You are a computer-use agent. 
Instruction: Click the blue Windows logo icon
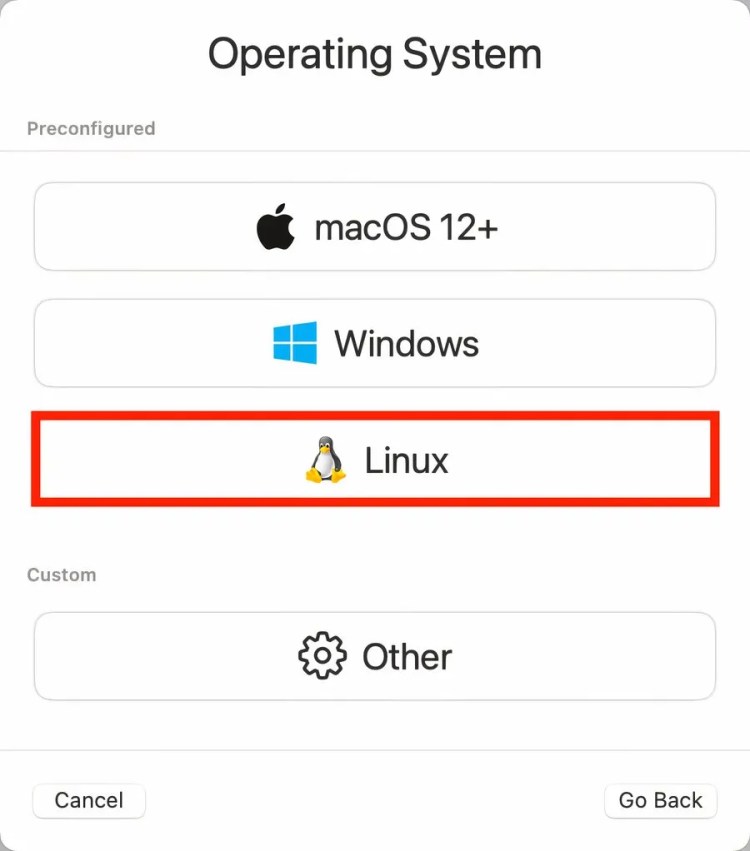[295, 343]
